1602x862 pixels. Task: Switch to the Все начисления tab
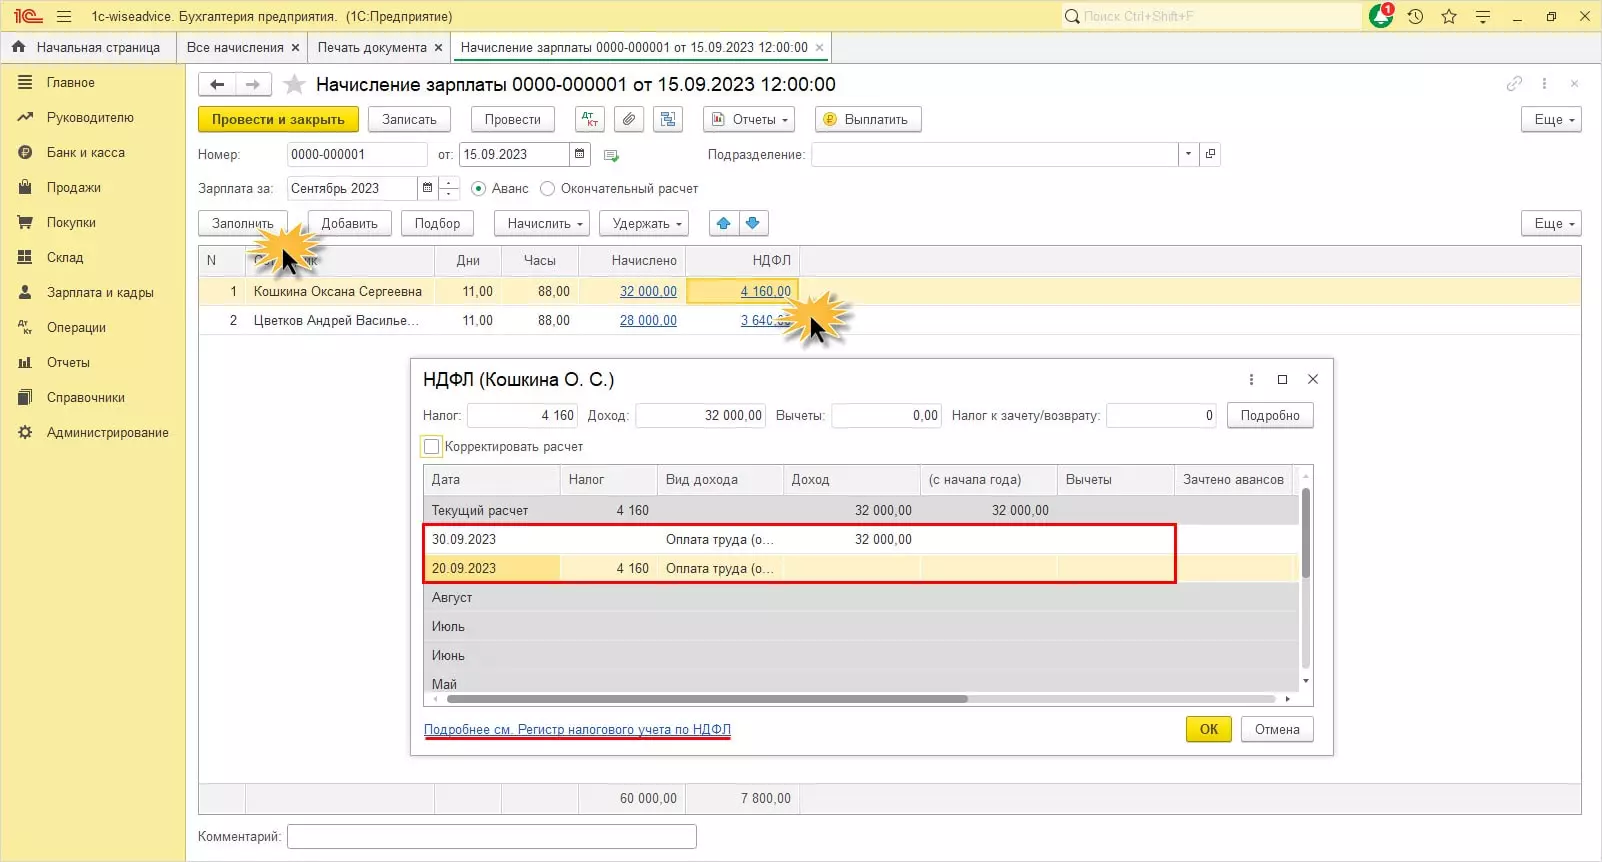[x=235, y=47]
